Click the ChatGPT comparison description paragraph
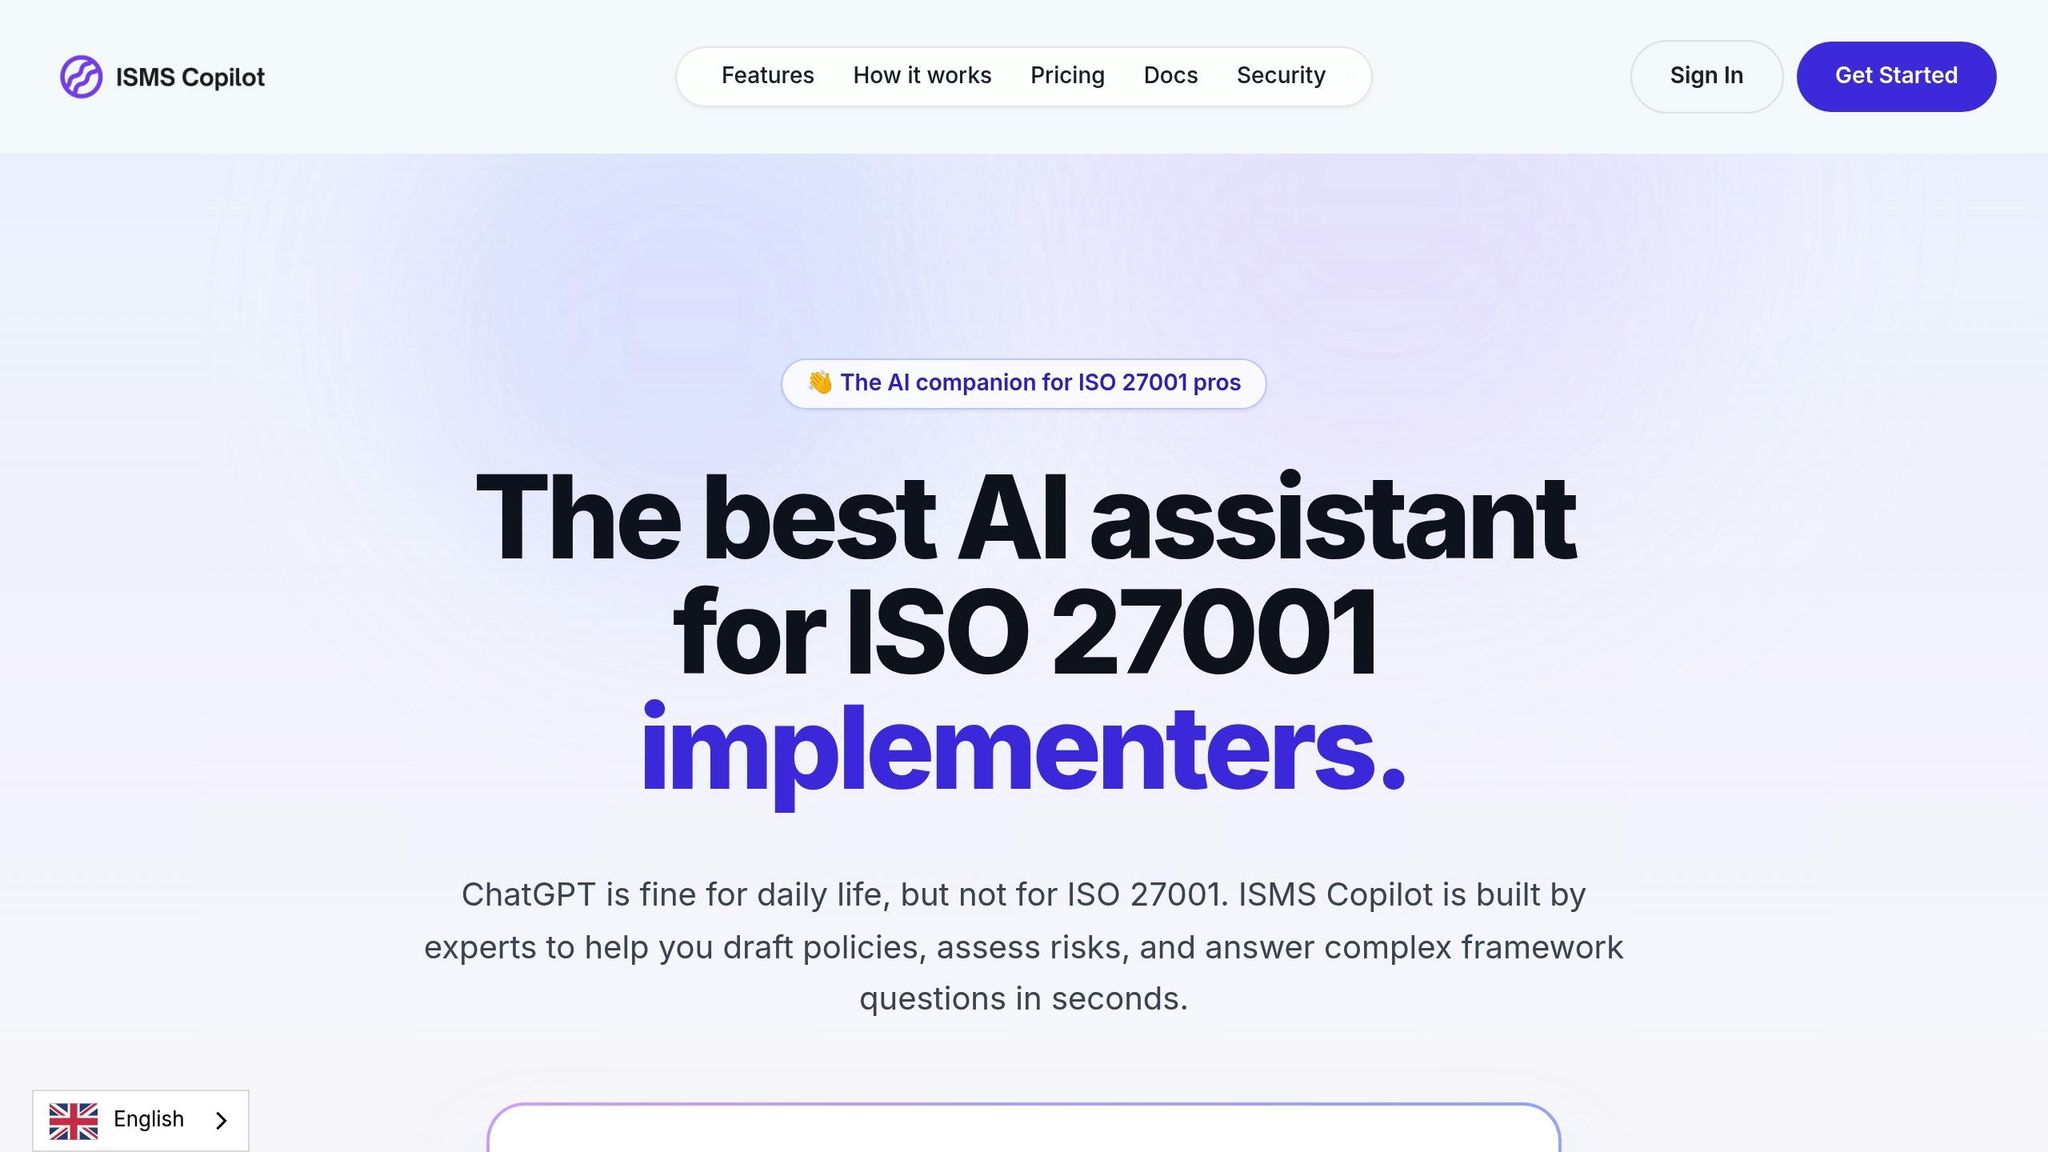Viewport: 2048px width, 1152px height. pyautogui.click(x=1024, y=946)
